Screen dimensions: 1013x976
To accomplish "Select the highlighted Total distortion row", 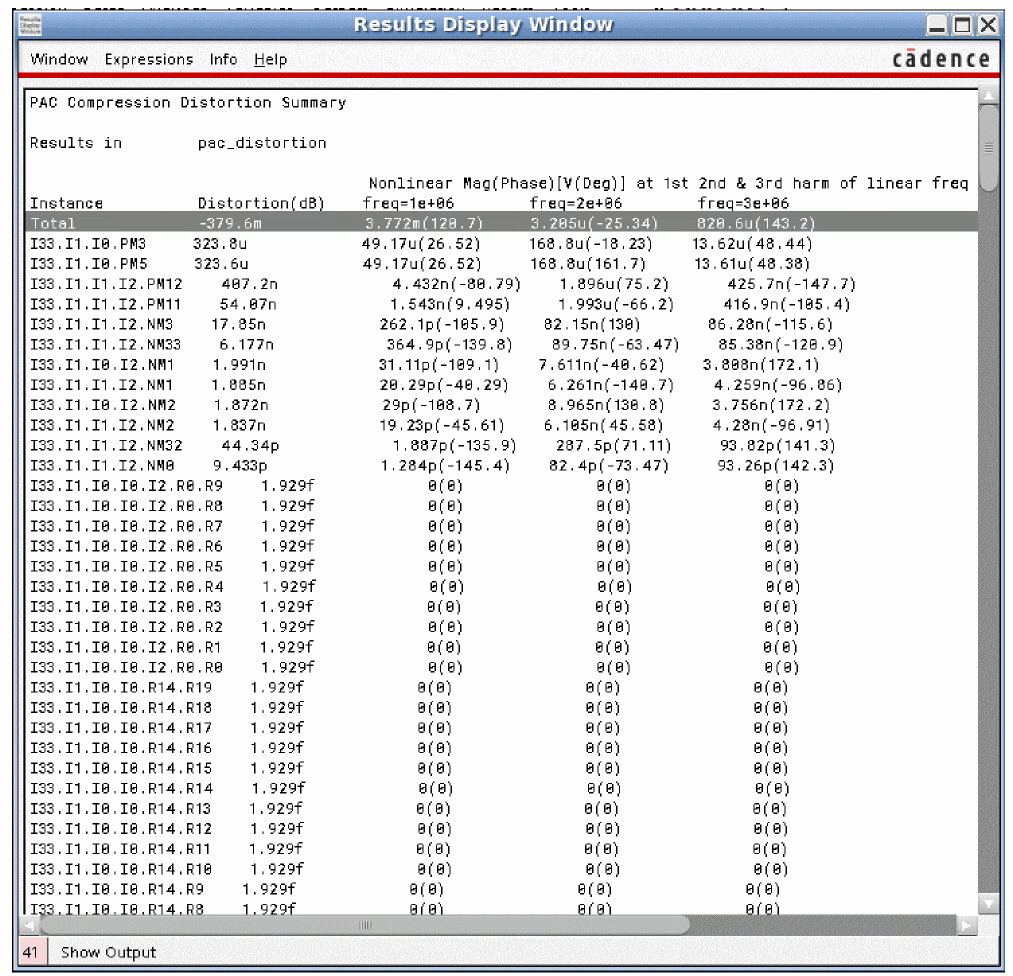I will [x=500, y=223].
